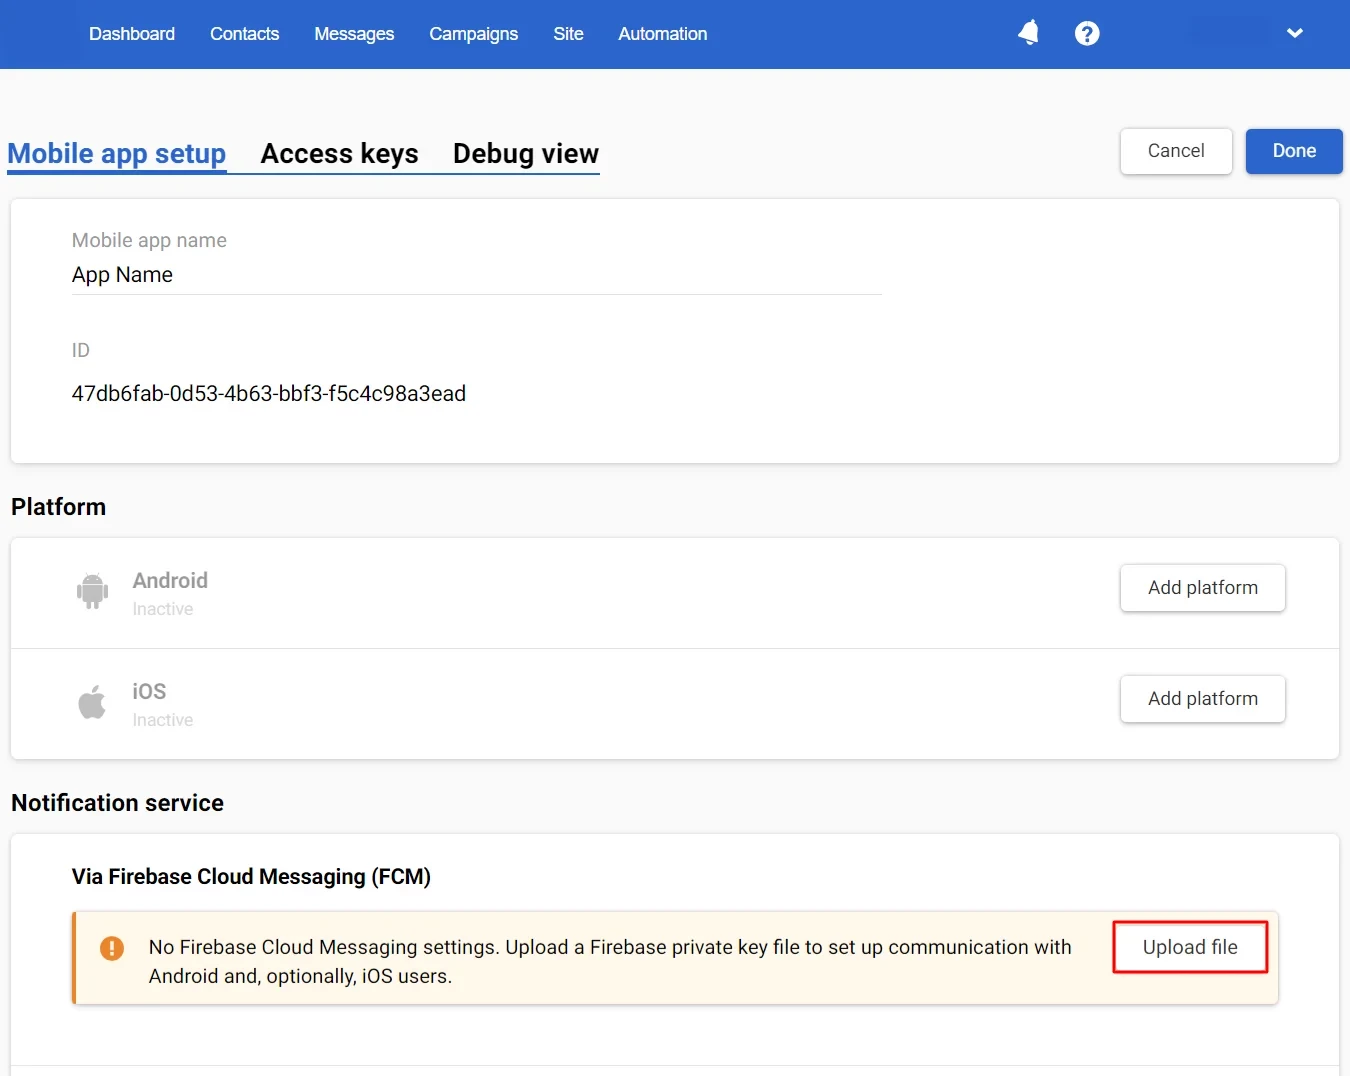
Task: Switch to the Debug view tab
Action: click(x=525, y=154)
